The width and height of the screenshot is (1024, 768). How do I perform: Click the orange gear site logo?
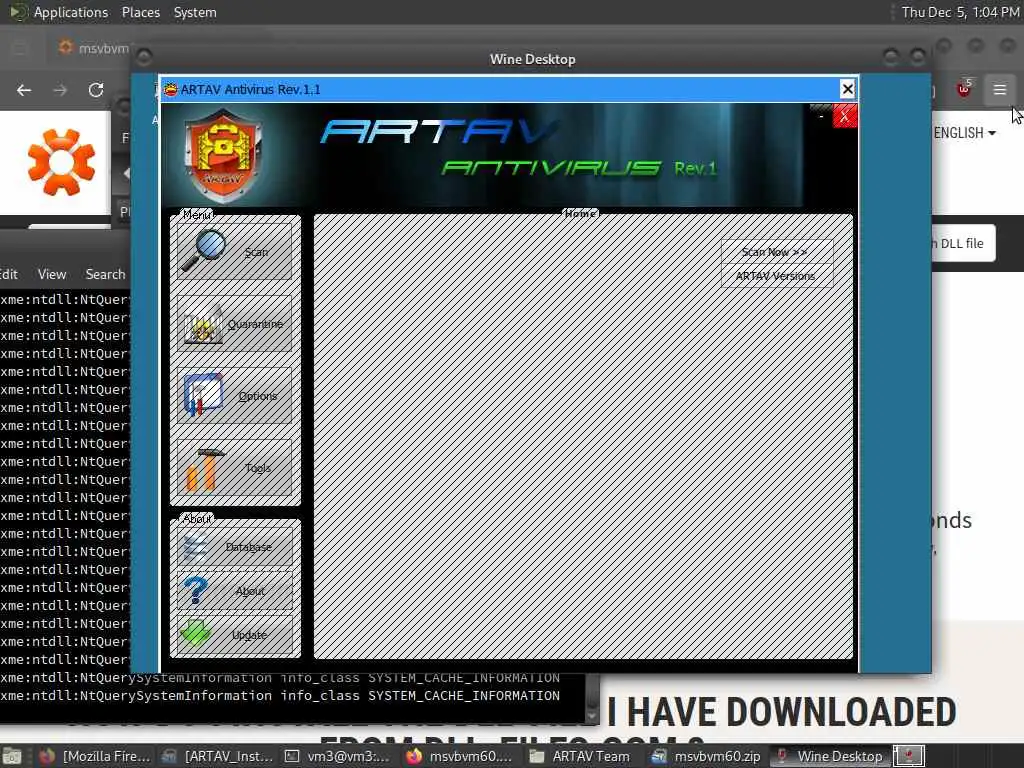[x=61, y=162]
